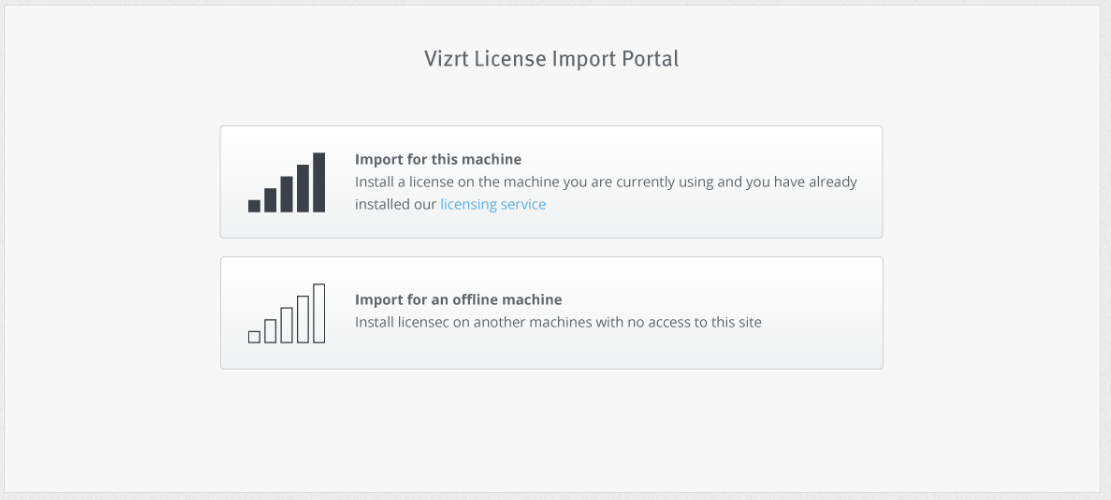Click the Vizrt License Import Portal title
The width and height of the screenshot is (1111, 500).
pos(551,59)
